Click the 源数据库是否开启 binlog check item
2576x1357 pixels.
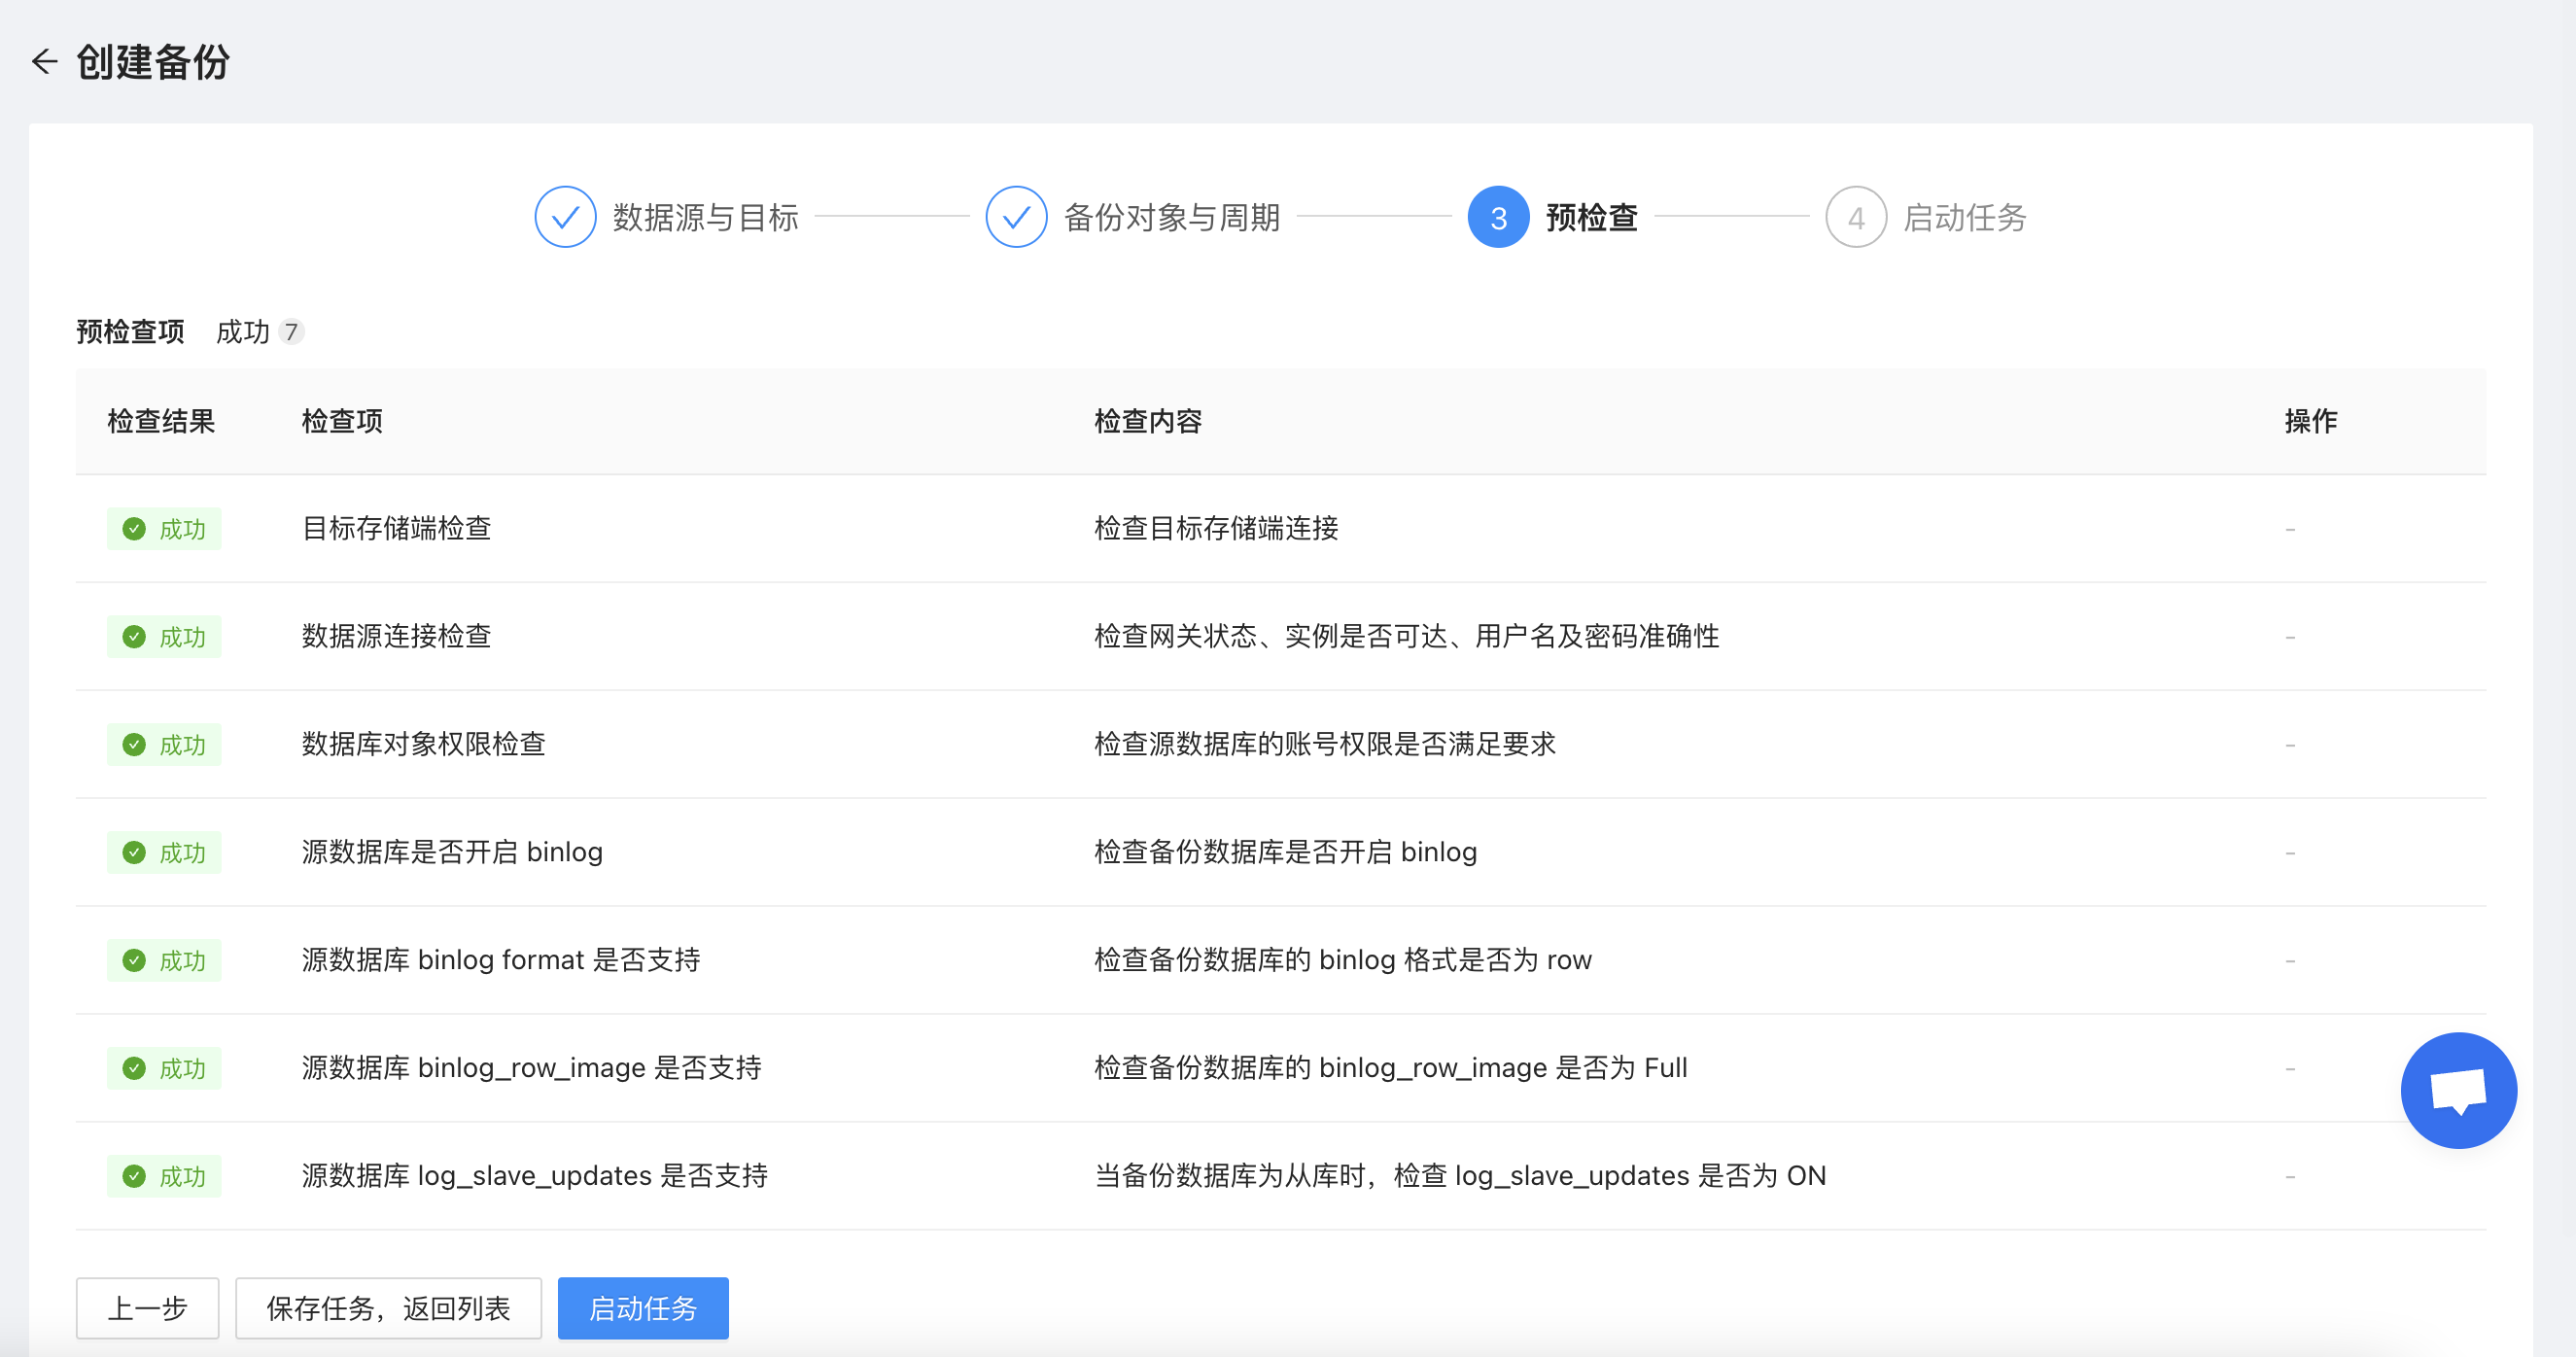[x=452, y=852]
